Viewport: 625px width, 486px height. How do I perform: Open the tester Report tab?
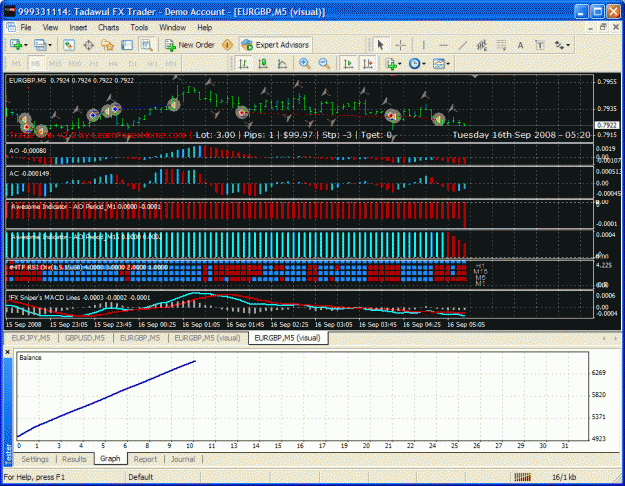click(x=145, y=459)
